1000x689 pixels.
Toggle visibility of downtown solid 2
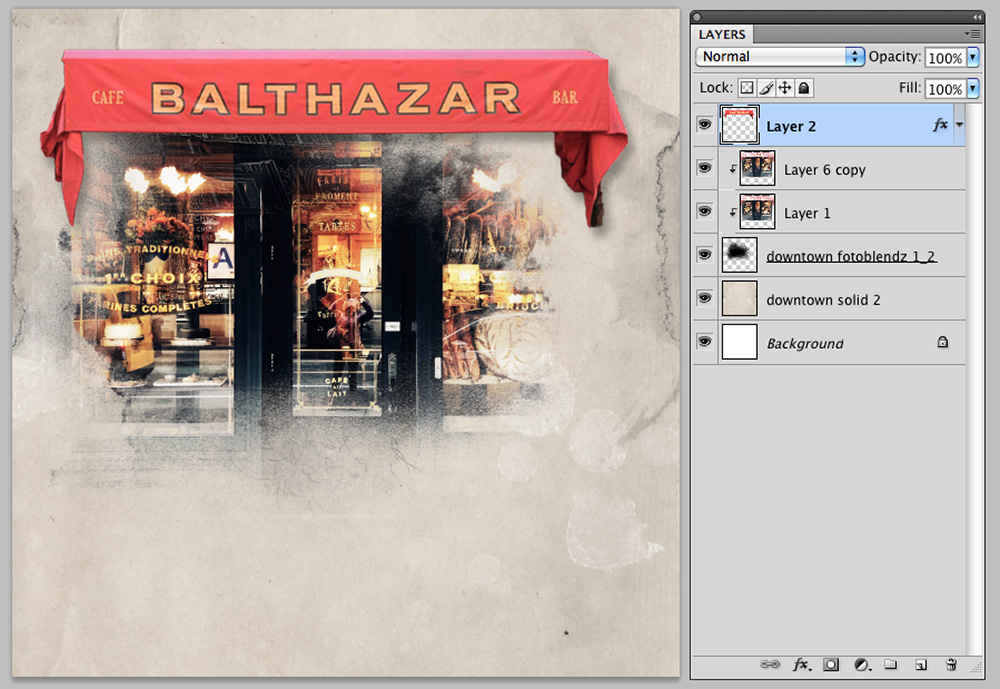click(705, 298)
